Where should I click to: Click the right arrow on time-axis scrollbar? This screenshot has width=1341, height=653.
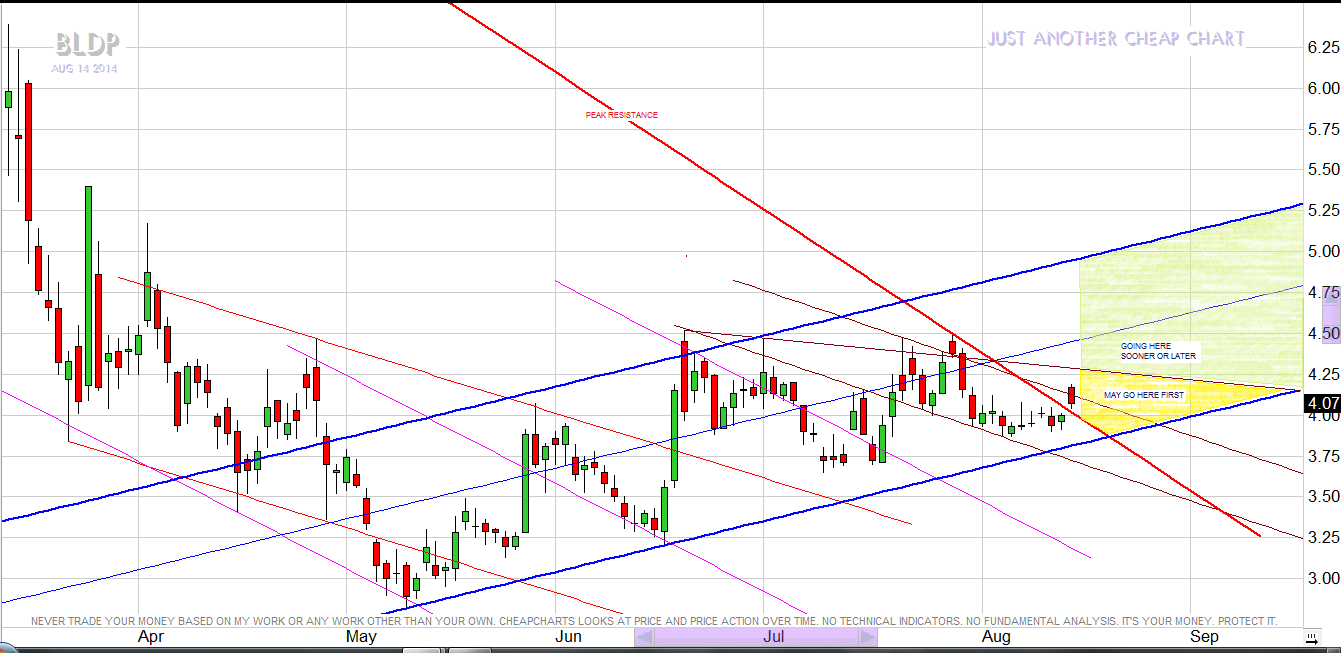coord(867,637)
